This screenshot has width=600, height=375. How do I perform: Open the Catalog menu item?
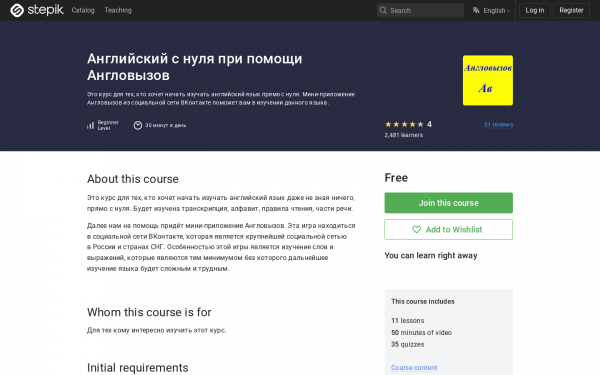(x=83, y=10)
